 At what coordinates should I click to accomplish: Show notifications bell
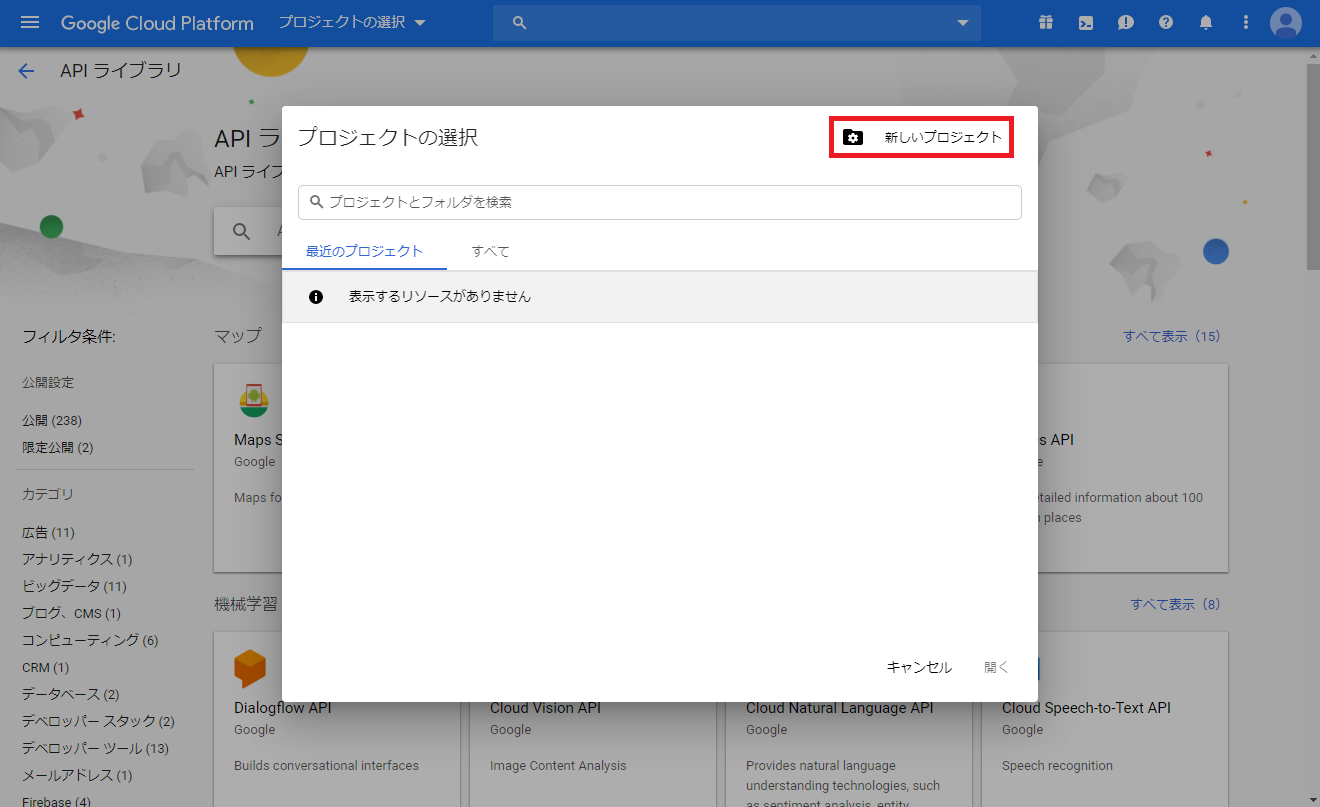(1206, 22)
